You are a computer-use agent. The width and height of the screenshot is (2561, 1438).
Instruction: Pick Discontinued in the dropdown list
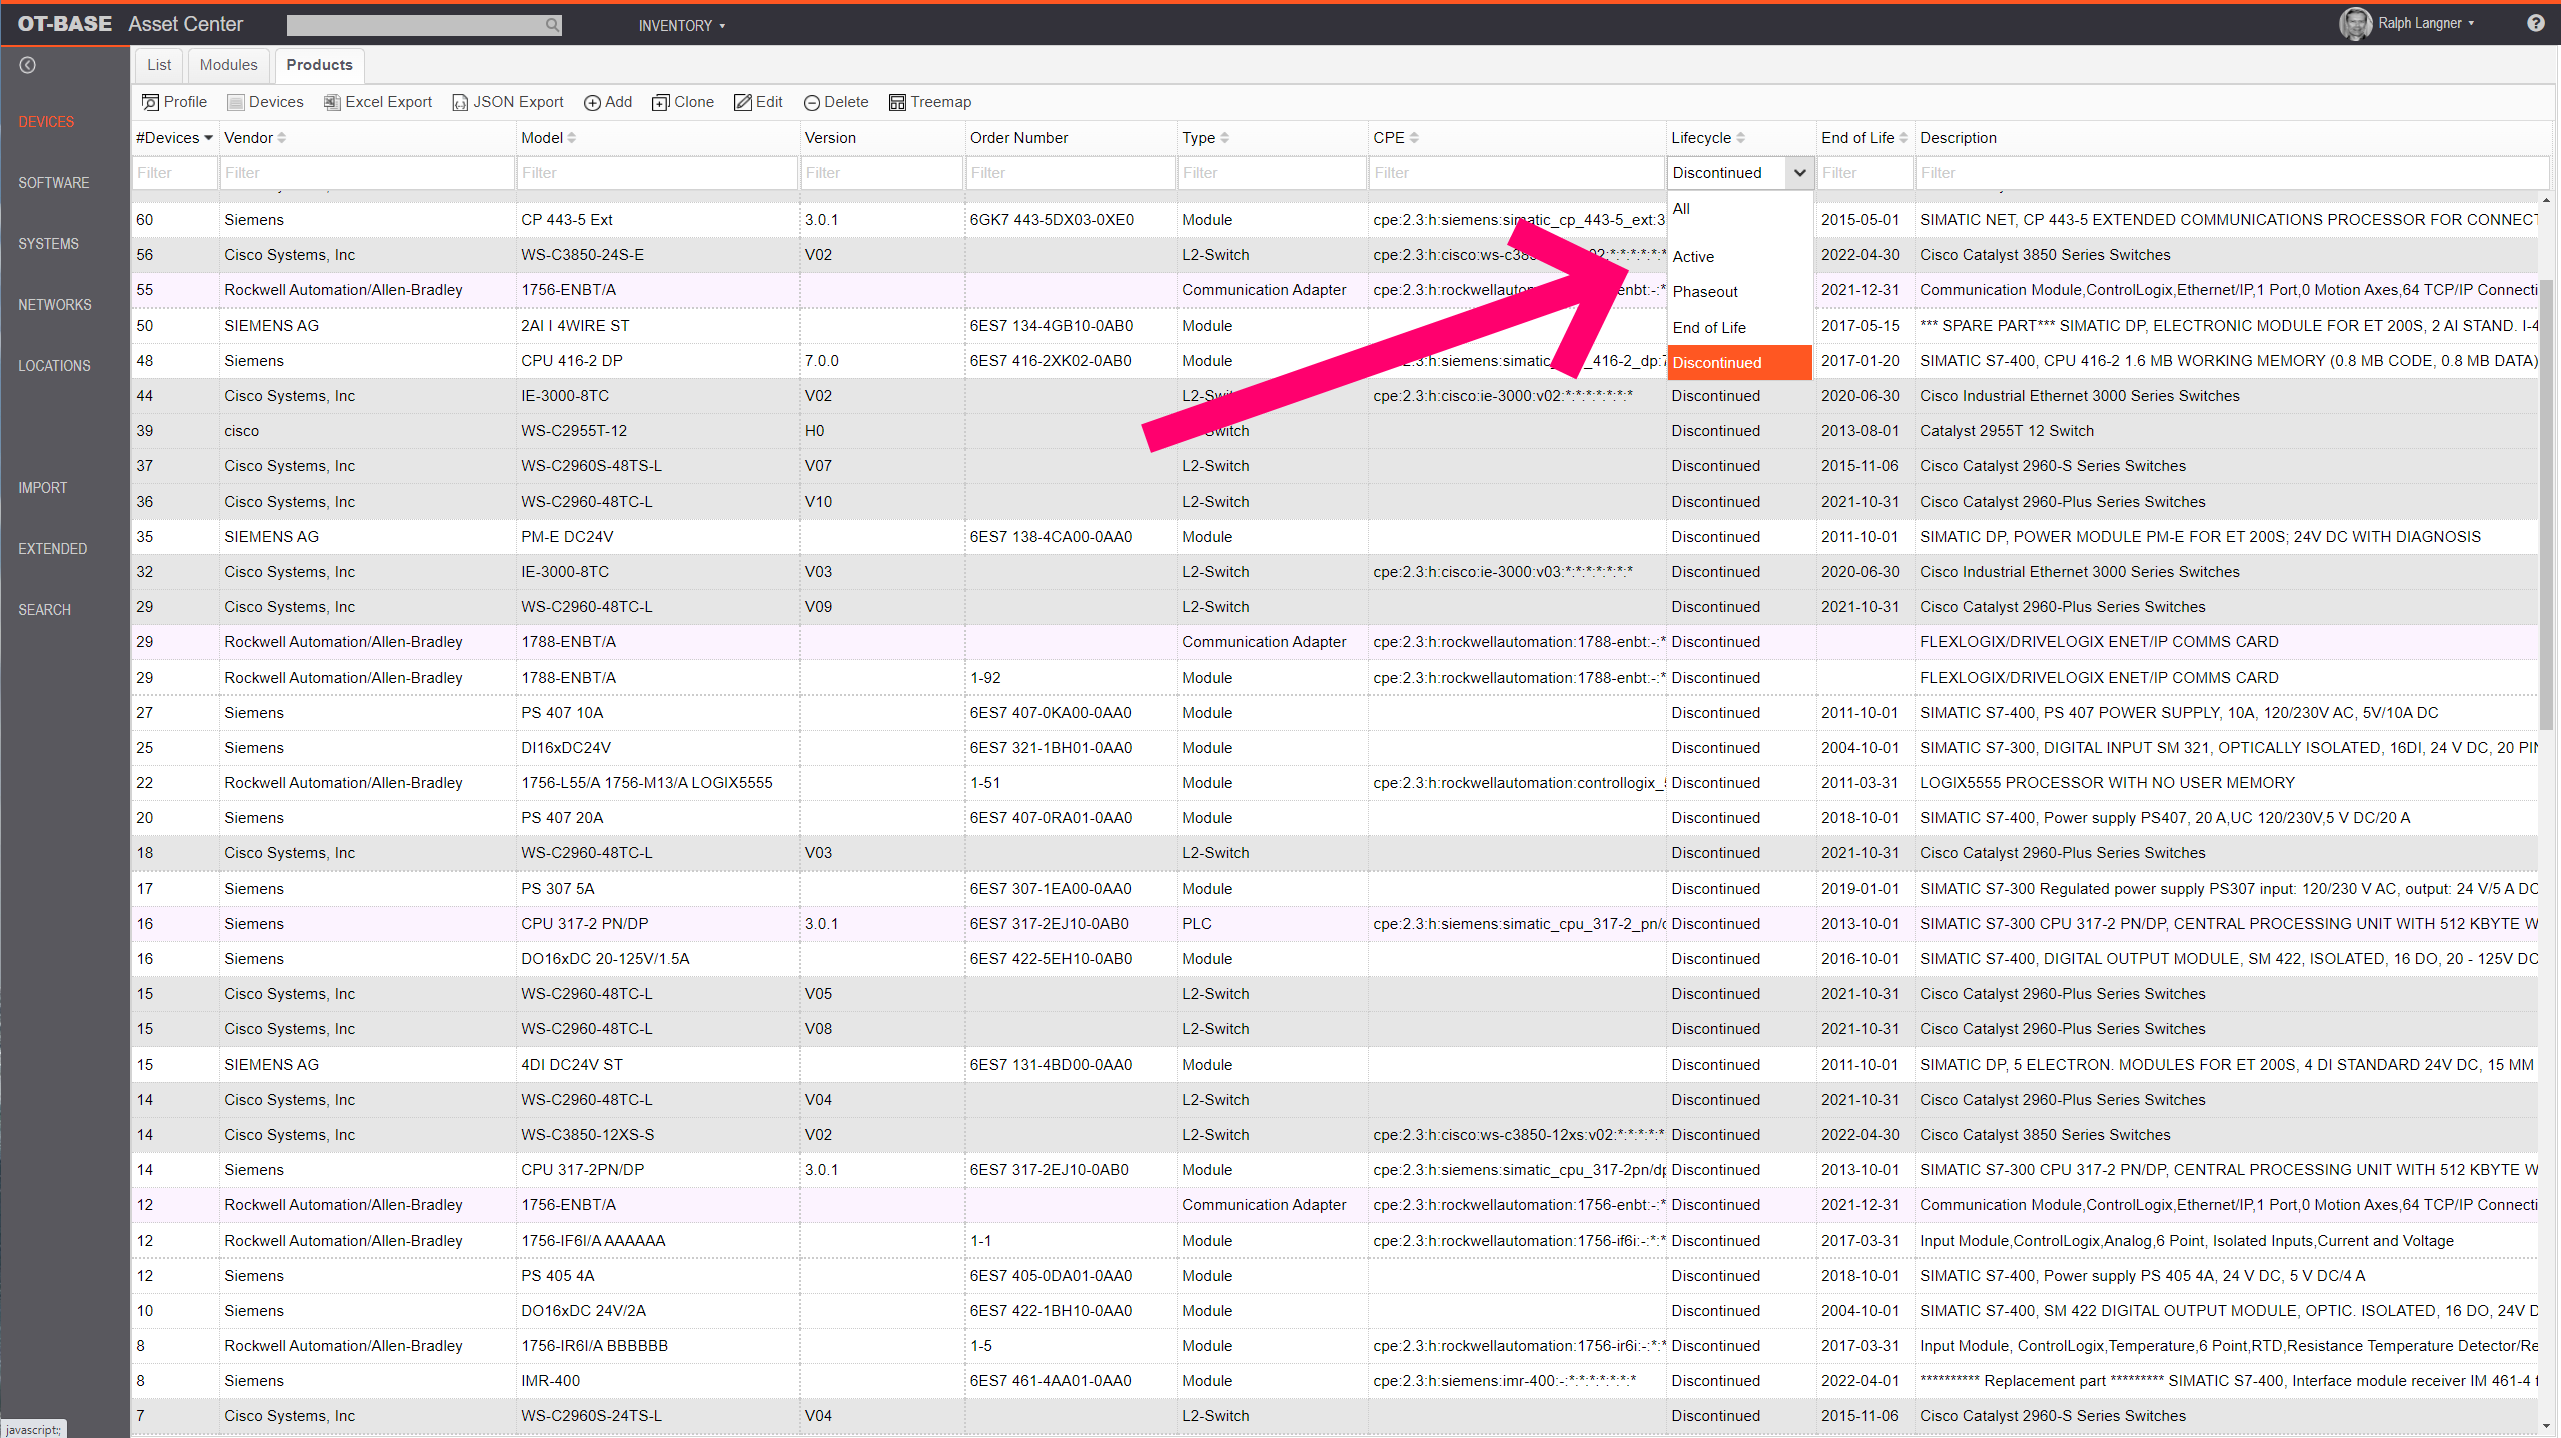coord(1739,363)
